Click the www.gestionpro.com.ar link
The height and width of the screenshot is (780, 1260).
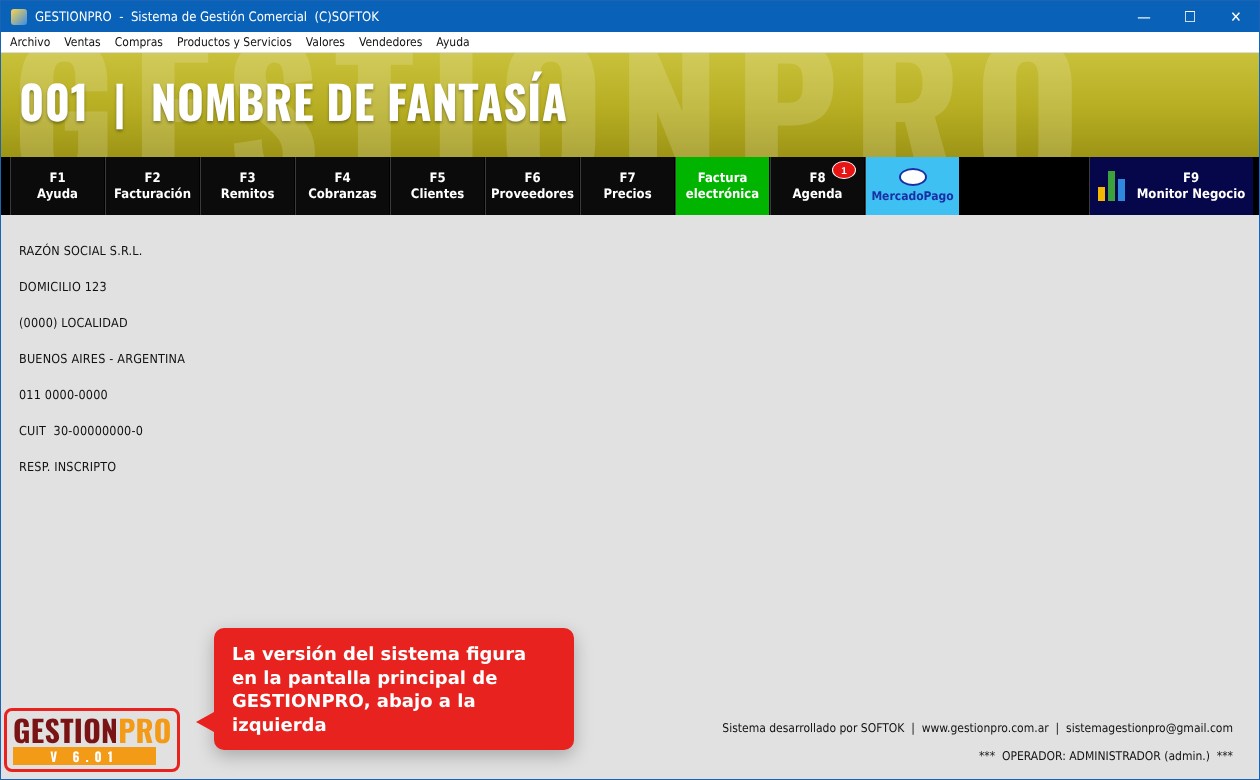pyautogui.click(x=985, y=728)
